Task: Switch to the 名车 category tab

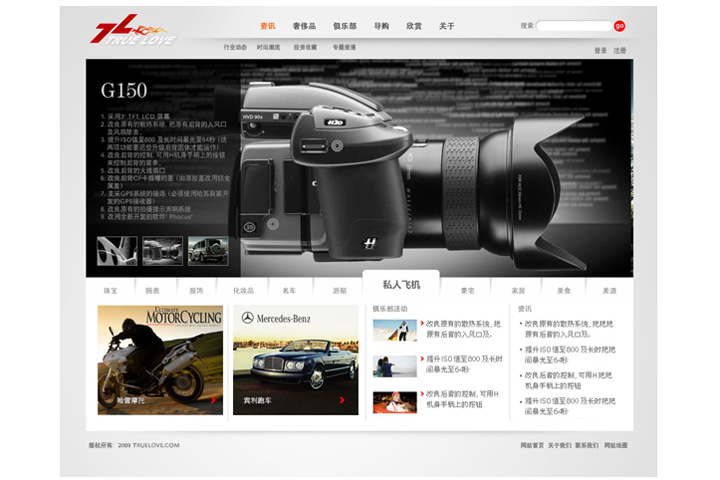Action: tap(289, 290)
